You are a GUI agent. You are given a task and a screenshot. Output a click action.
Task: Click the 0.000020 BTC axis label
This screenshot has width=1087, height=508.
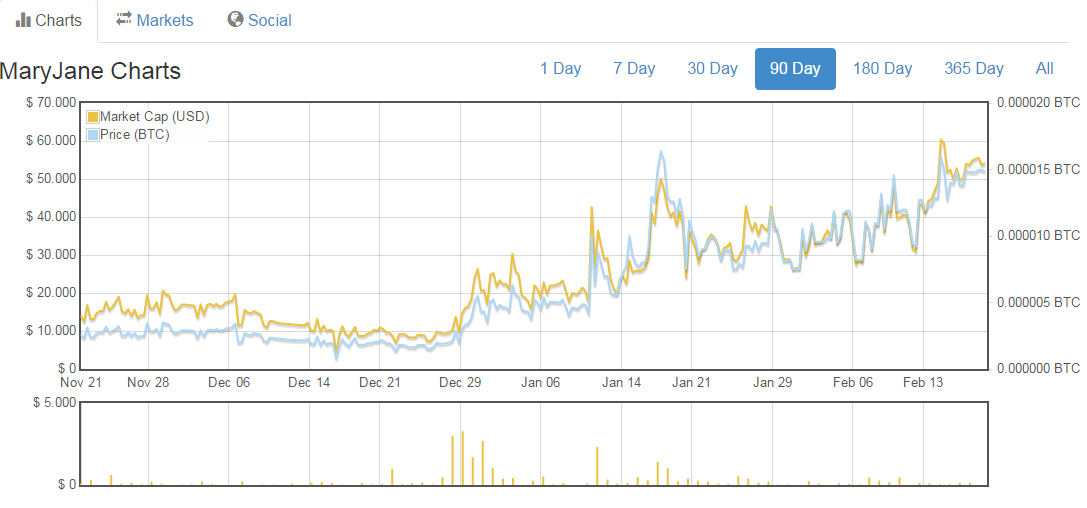(x=1038, y=103)
